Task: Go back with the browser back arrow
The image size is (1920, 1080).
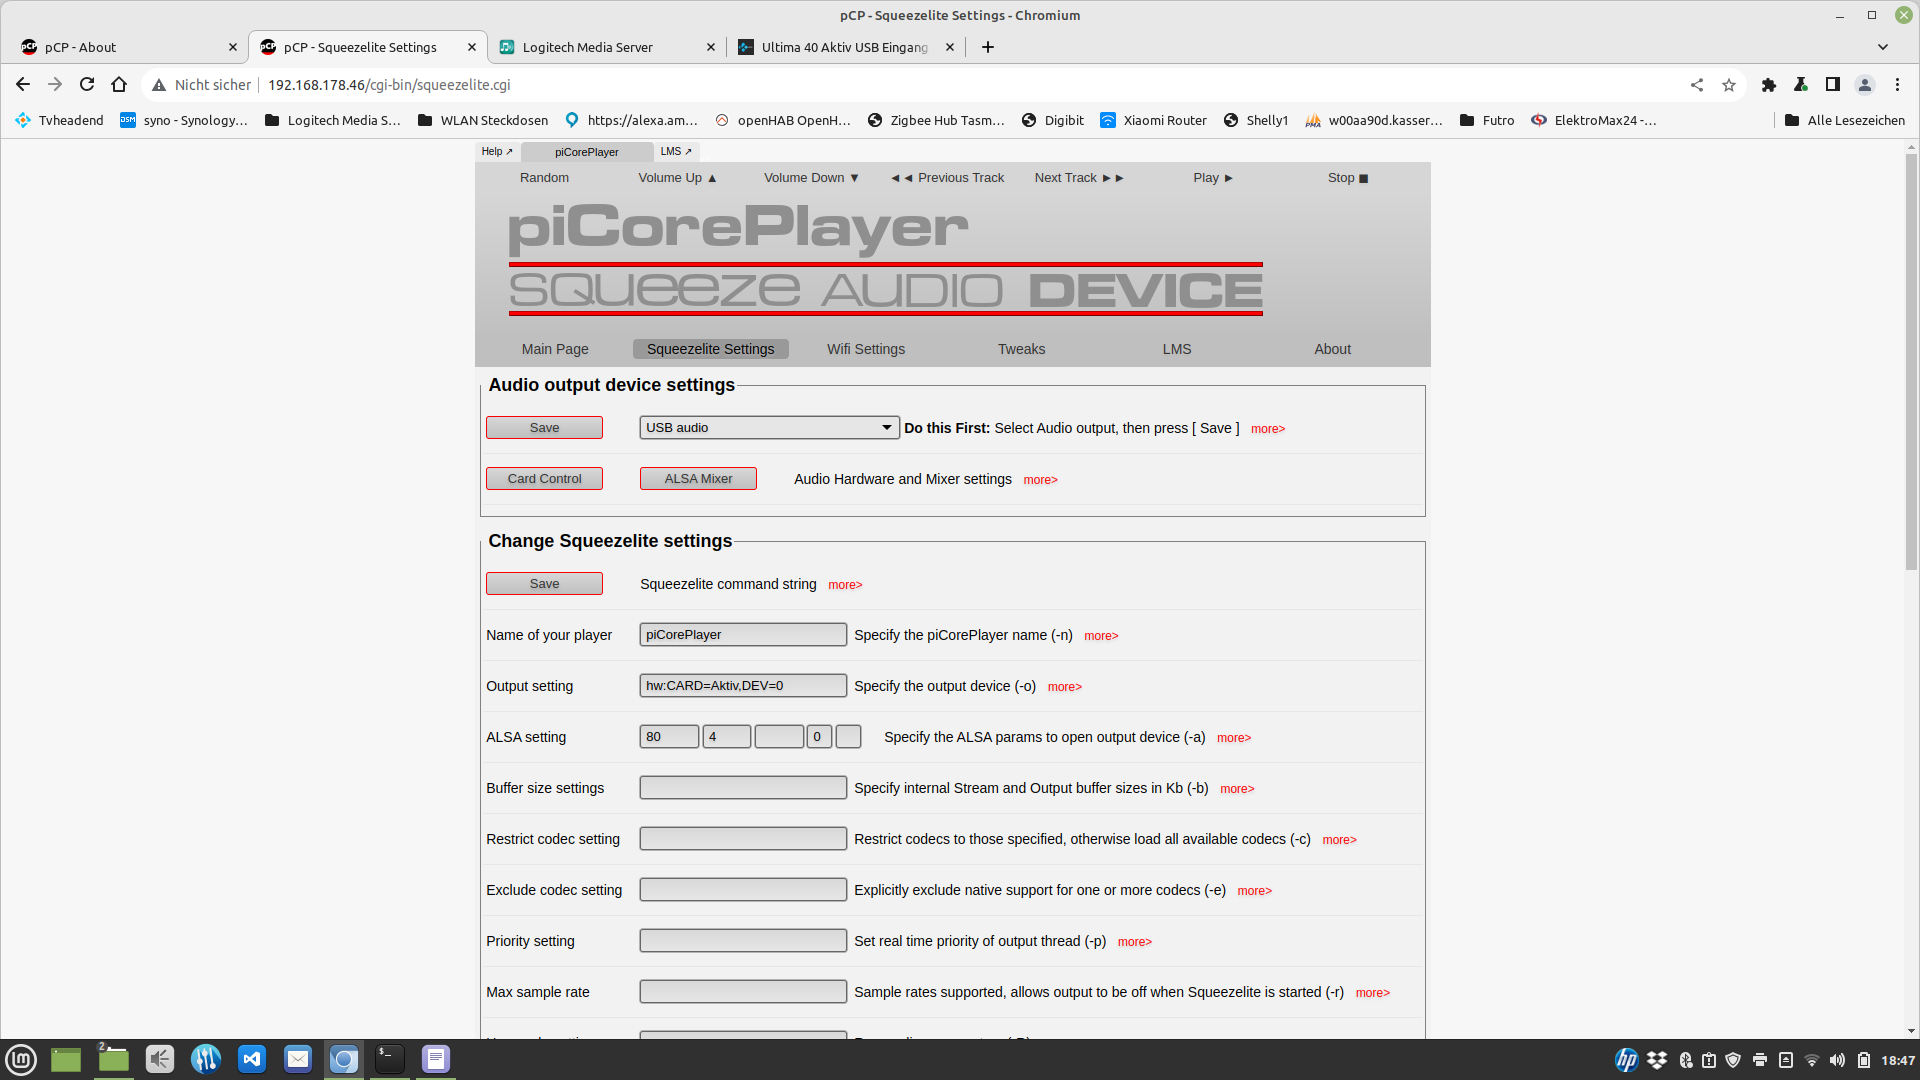Action: pyautogui.click(x=23, y=85)
